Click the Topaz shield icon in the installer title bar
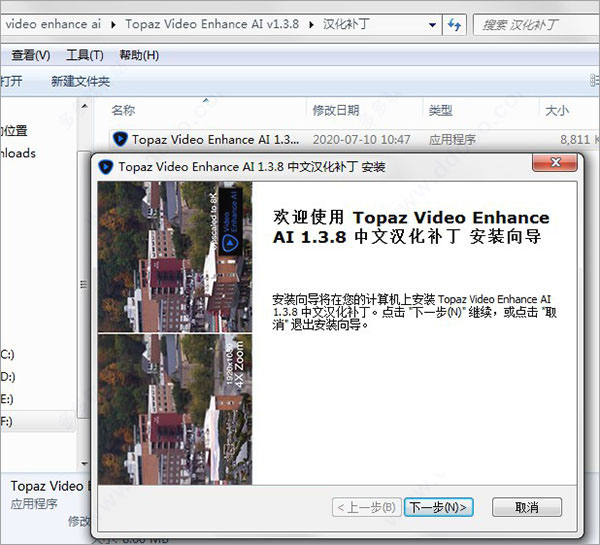This screenshot has height=545, width=600. tap(106, 167)
